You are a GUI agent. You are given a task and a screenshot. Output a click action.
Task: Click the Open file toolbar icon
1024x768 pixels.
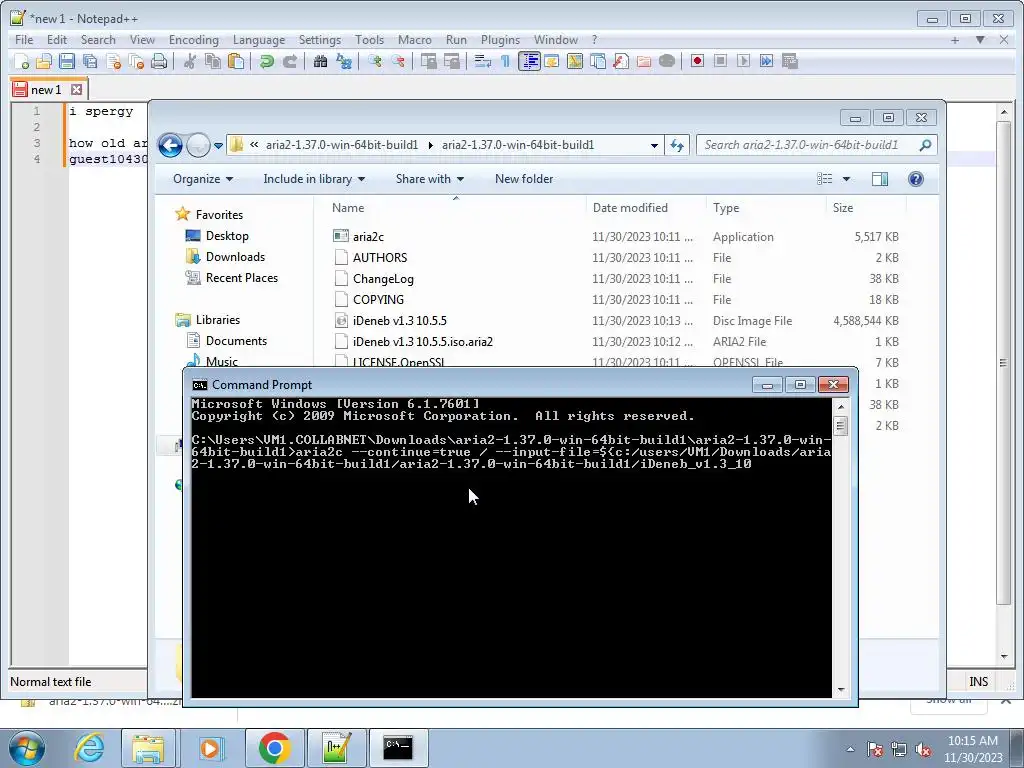pyautogui.click(x=44, y=61)
